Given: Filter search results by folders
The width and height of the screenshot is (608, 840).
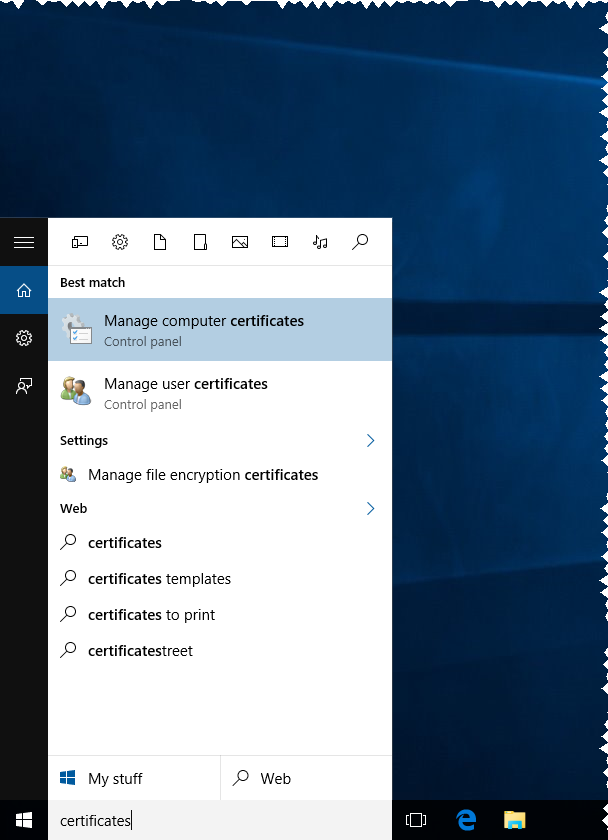Looking at the screenshot, I should click(200, 242).
